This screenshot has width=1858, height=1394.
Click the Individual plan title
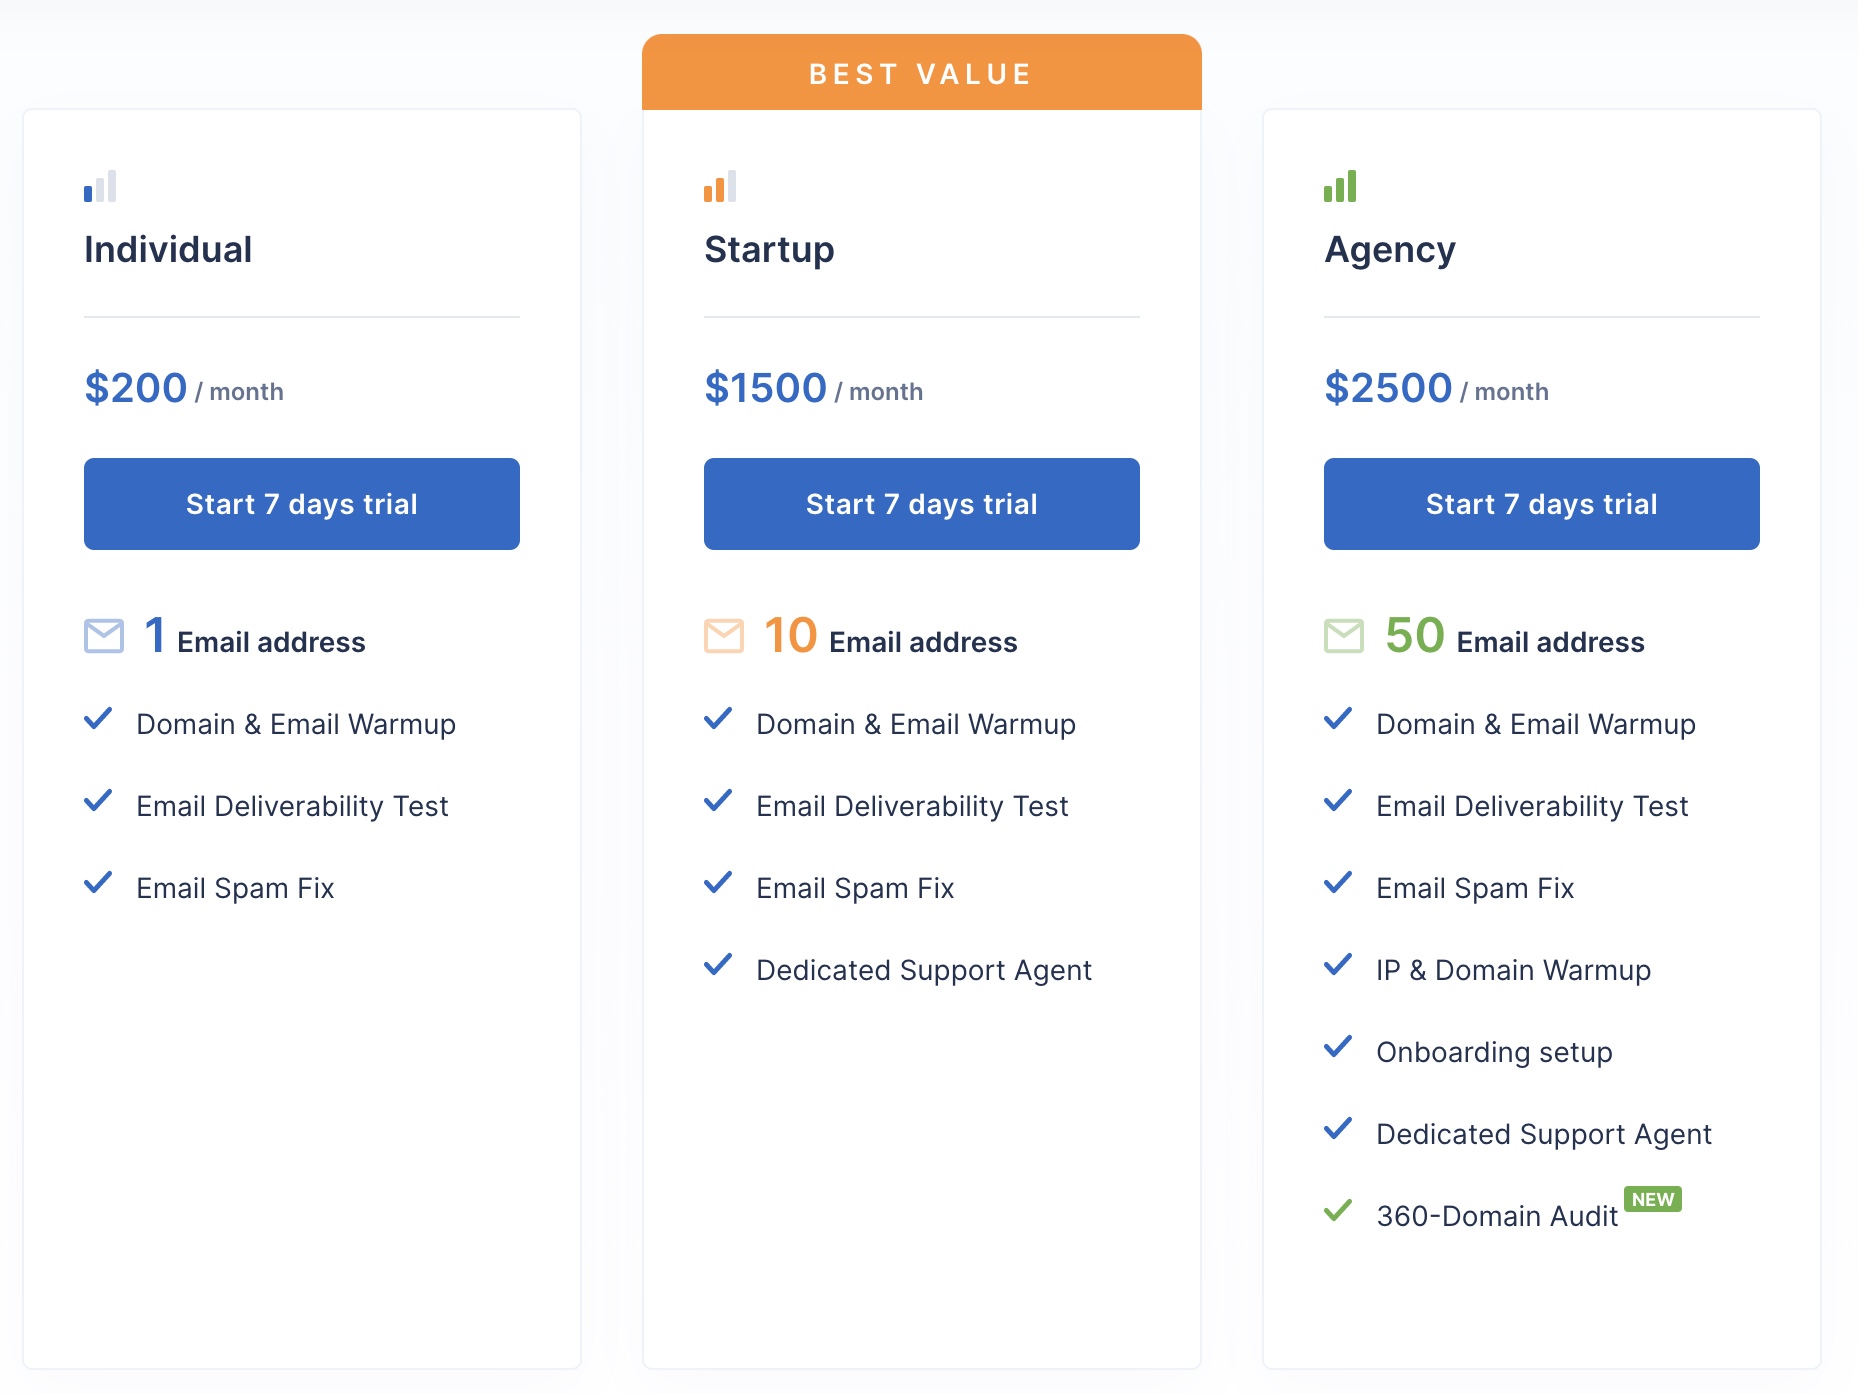click(168, 250)
